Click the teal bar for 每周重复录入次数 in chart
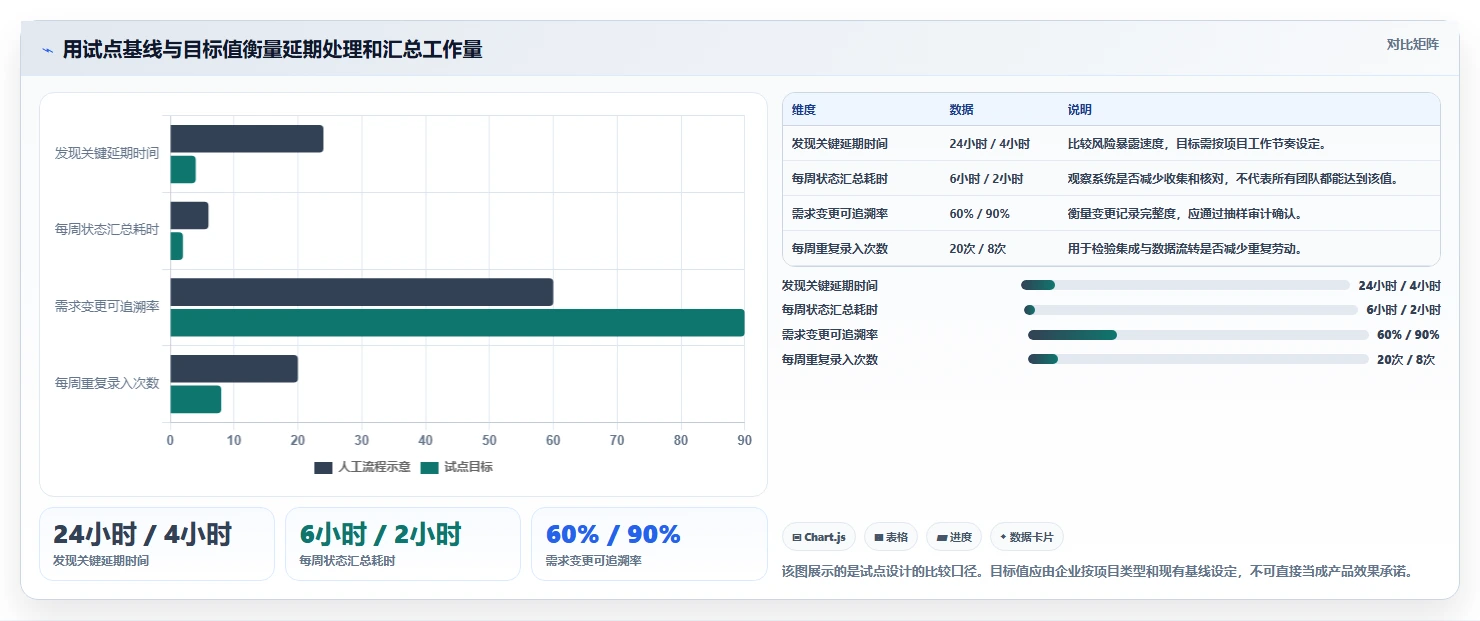 (196, 400)
